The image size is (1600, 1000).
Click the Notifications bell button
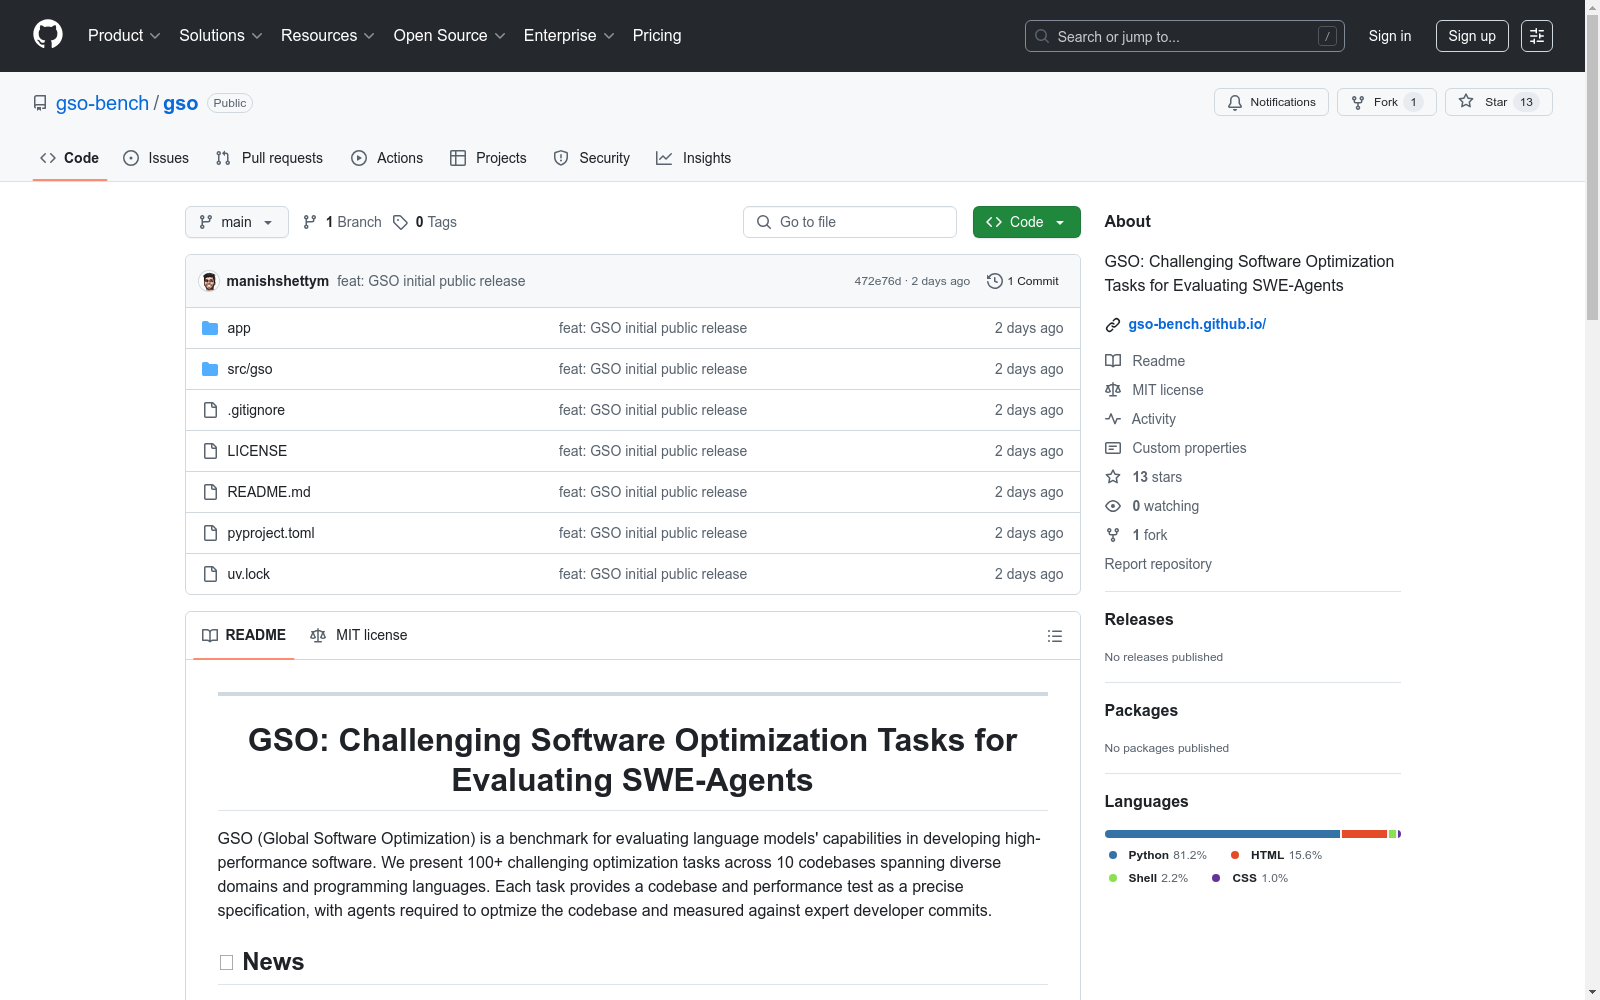[x=1271, y=102]
